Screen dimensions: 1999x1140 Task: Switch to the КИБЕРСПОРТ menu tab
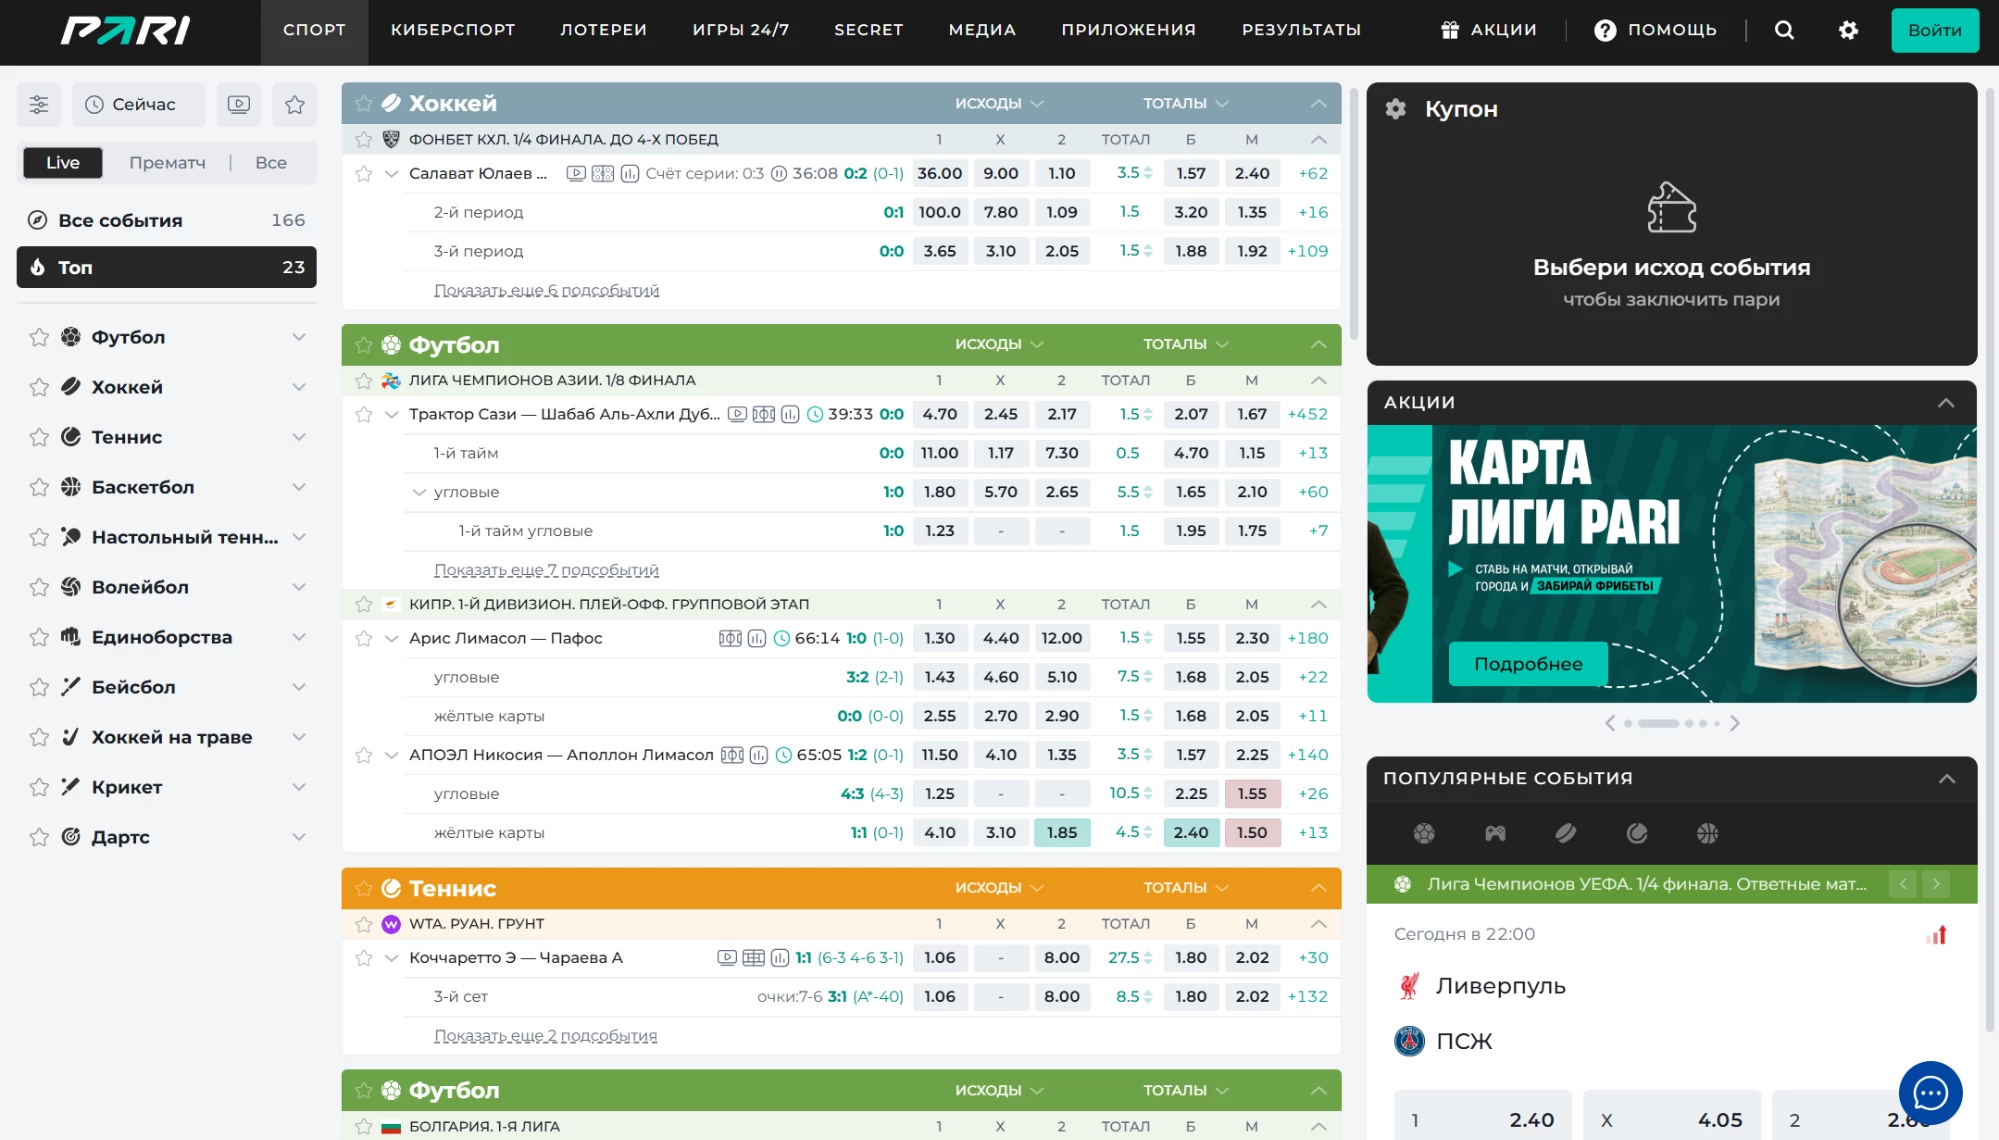[x=453, y=30]
